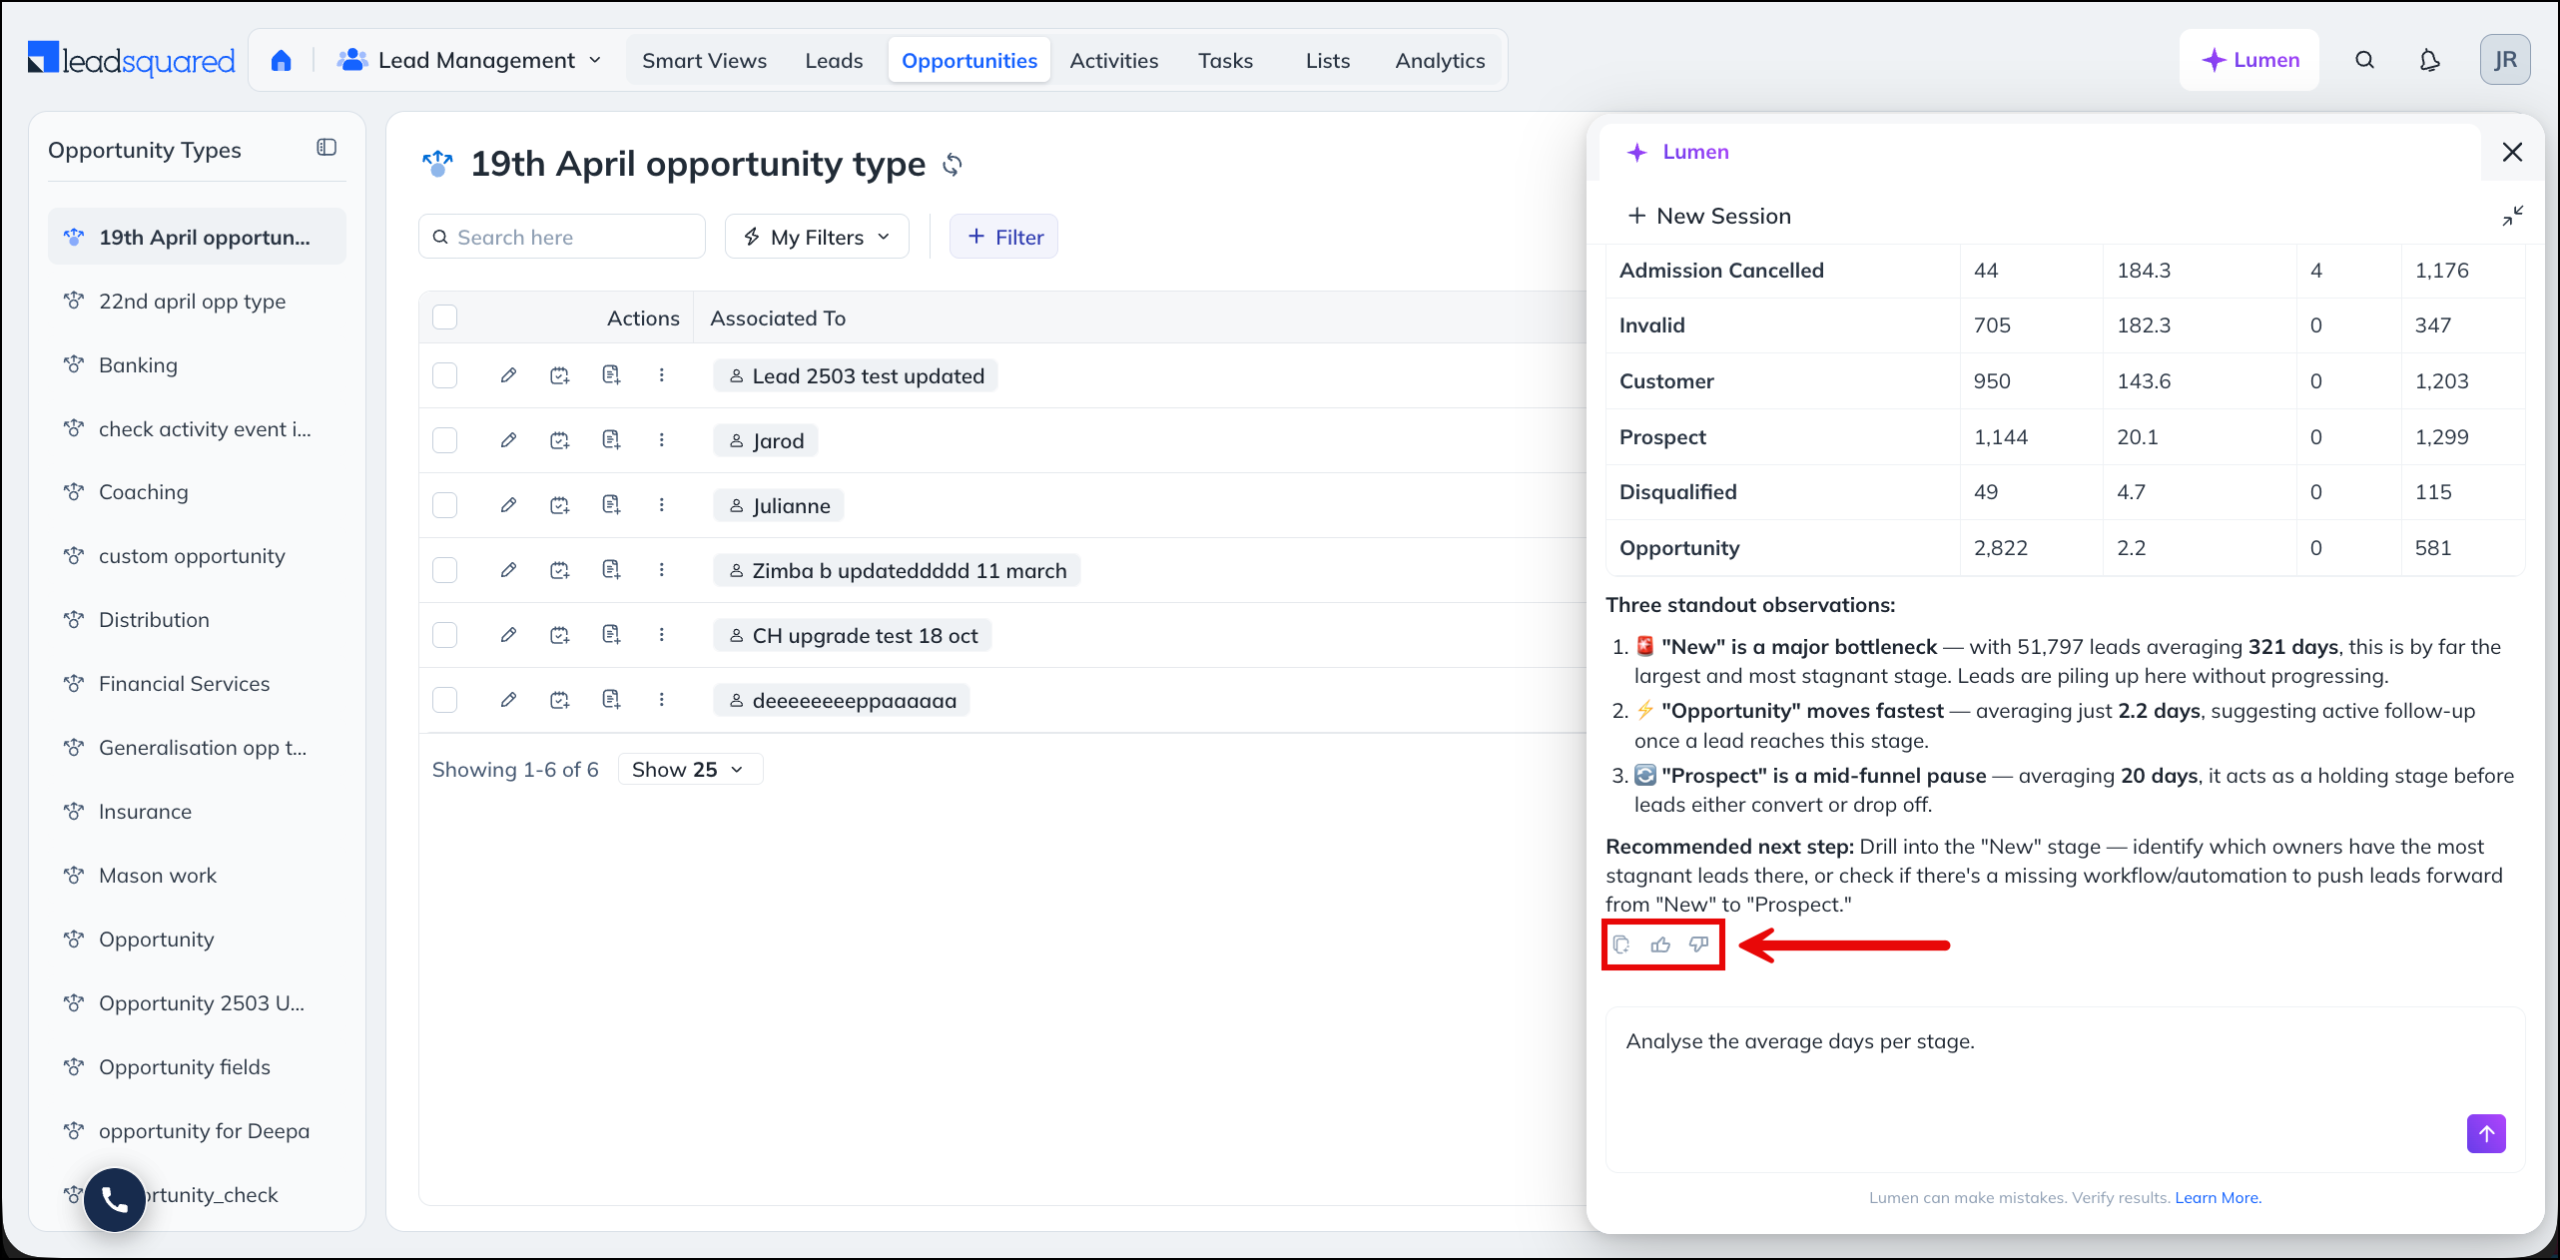This screenshot has width=2560, height=1260.
Task: Switch to the Smart Views tab
Action: click(x=704, y=60)
